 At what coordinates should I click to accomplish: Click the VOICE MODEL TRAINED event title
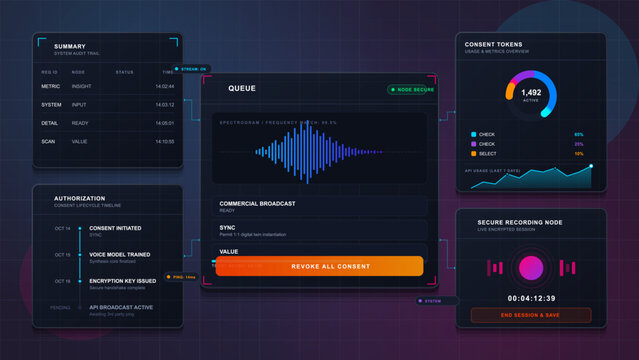coord(120,254)
